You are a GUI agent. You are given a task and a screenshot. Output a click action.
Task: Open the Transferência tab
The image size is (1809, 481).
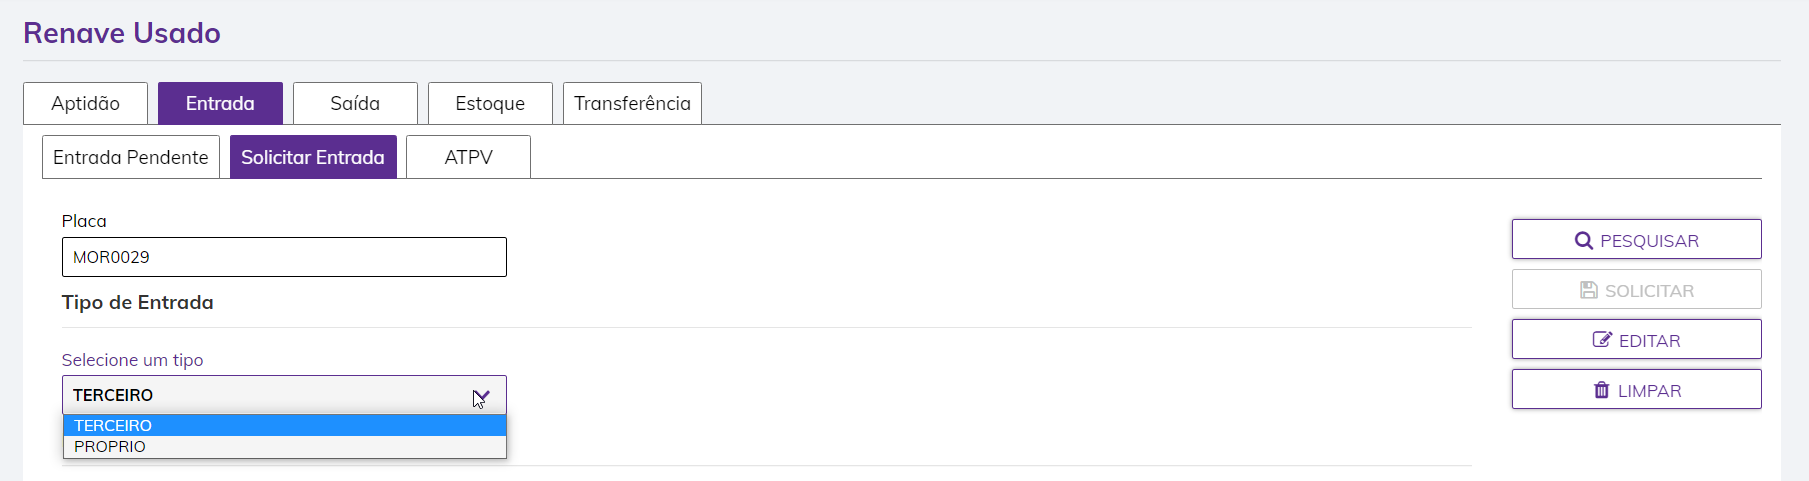(x=632, y=104)
